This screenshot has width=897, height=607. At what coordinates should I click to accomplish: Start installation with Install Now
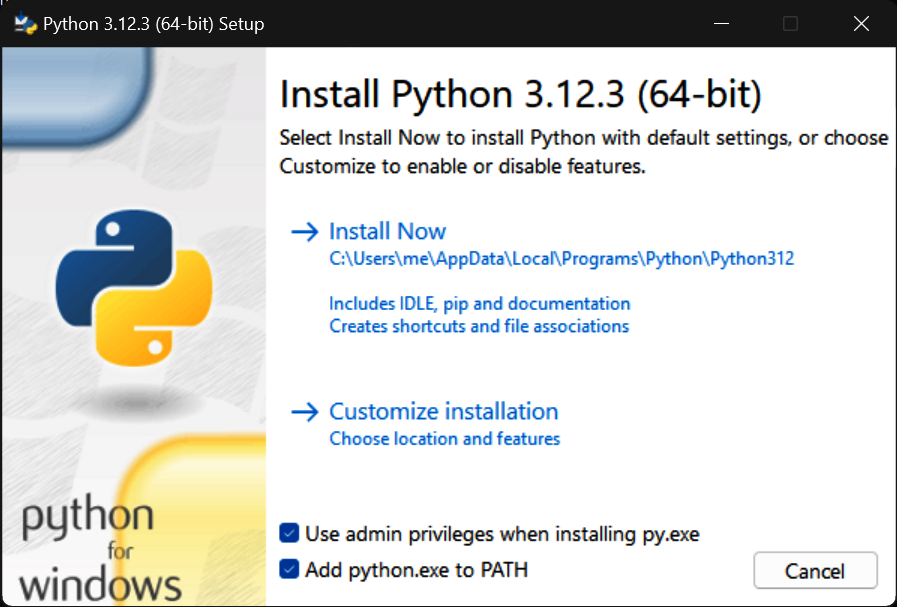pos(387,232)
